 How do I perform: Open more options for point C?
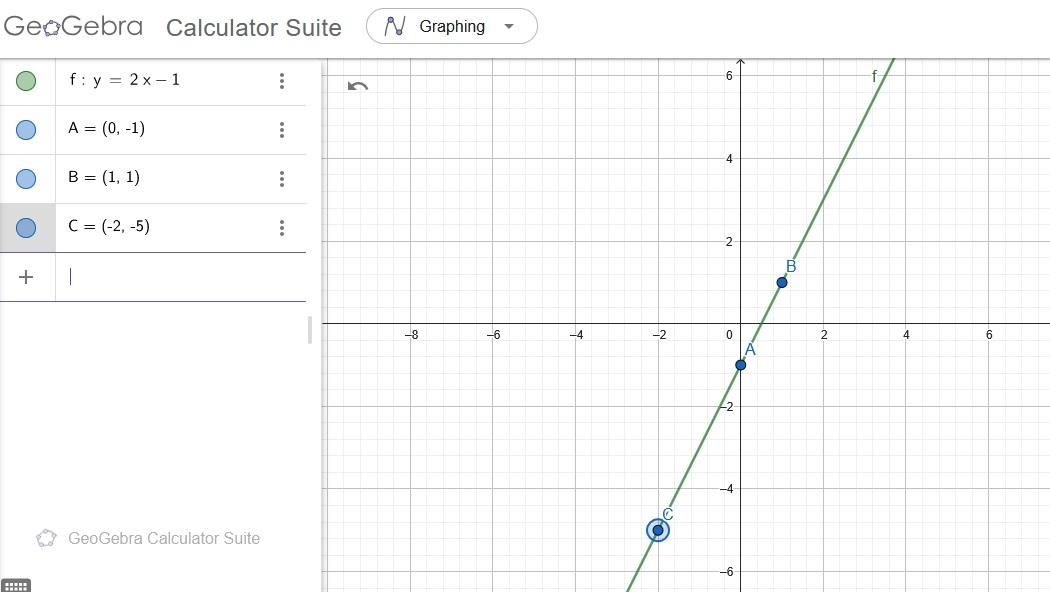click(282, 227)
